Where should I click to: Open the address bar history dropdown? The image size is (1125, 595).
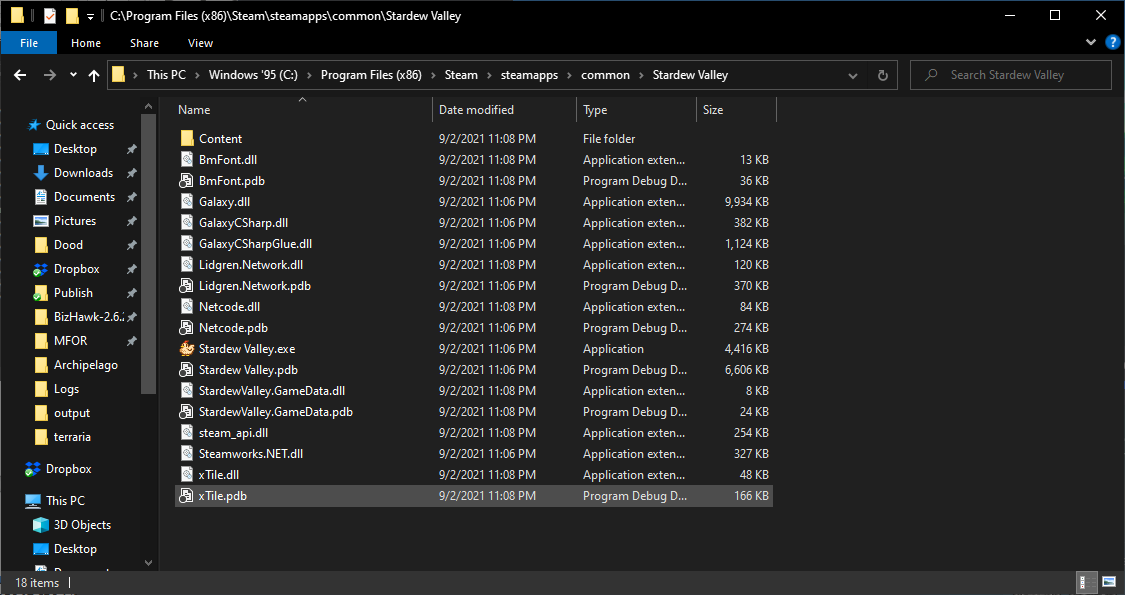tap(853, 75)
